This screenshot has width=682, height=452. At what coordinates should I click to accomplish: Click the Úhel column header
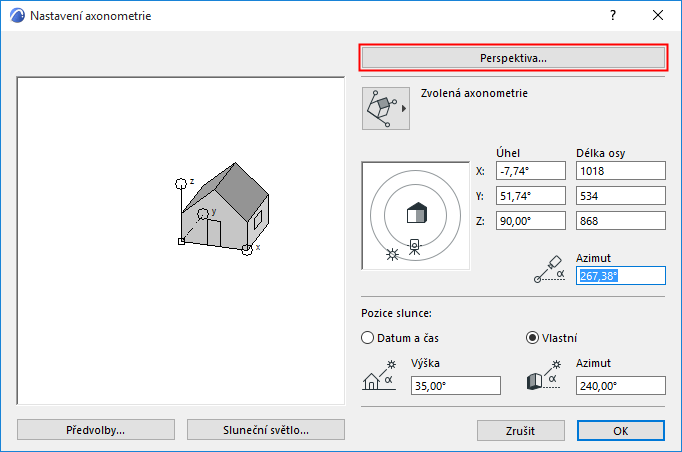tap(508, 153)
